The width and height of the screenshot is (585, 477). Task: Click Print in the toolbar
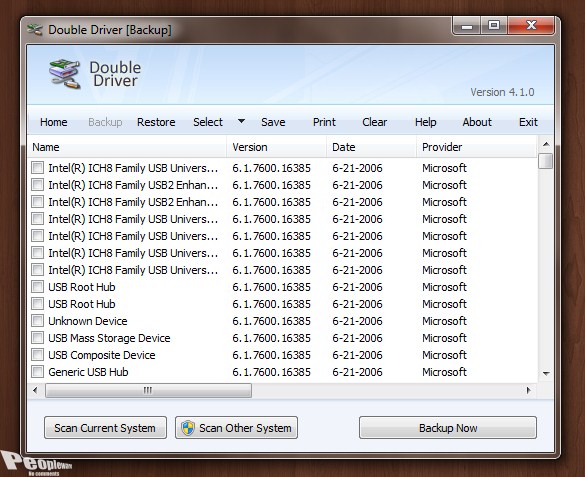(x=324, y=122)
